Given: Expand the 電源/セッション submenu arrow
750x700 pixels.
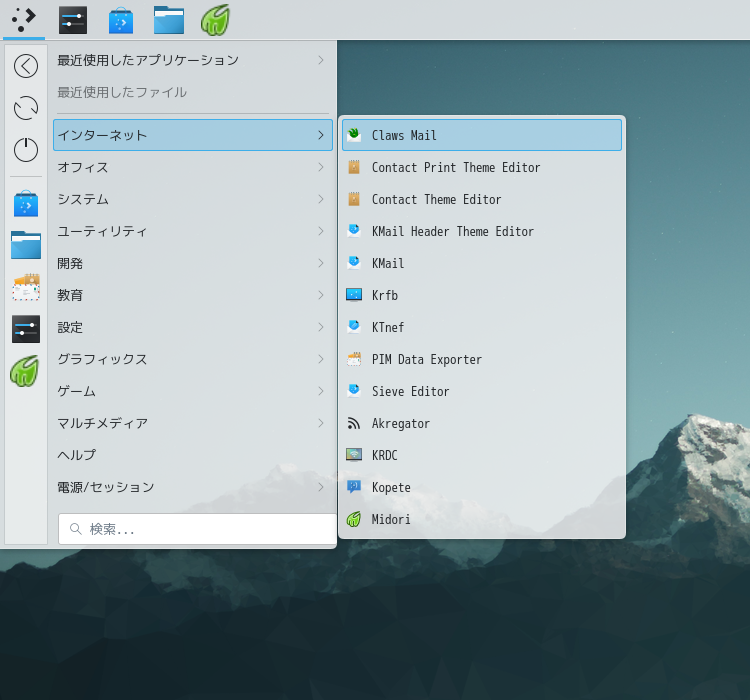Looking at the screenshot, I should (321, 487).
